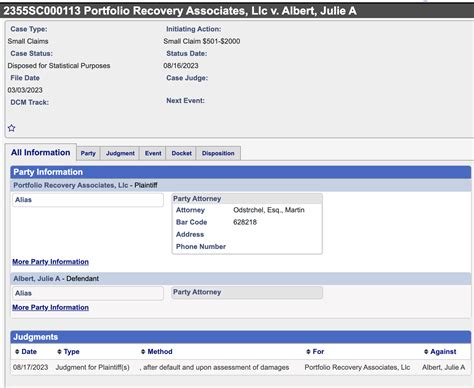
Task: Click the Next Event label
Action: pyautogui.click(x=185, y=101)
